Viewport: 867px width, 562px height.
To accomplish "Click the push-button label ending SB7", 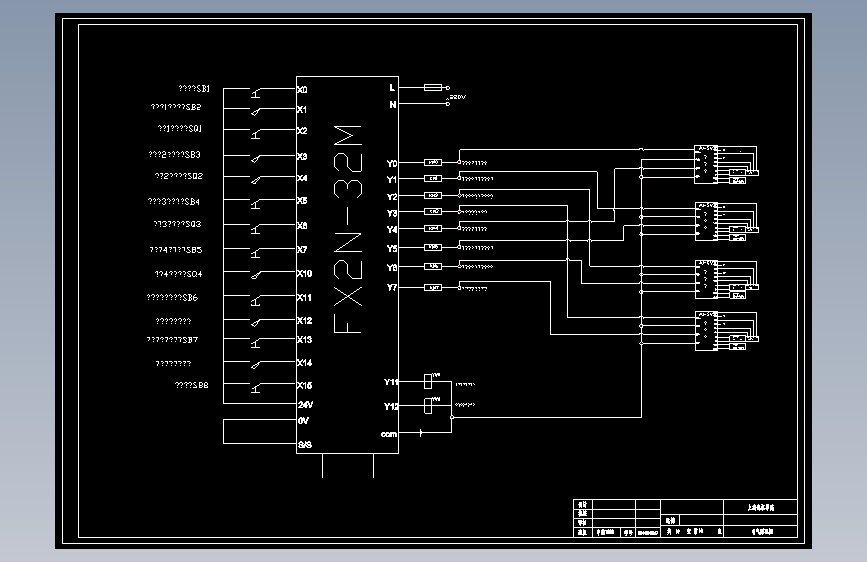I will [x=172, y=340].
